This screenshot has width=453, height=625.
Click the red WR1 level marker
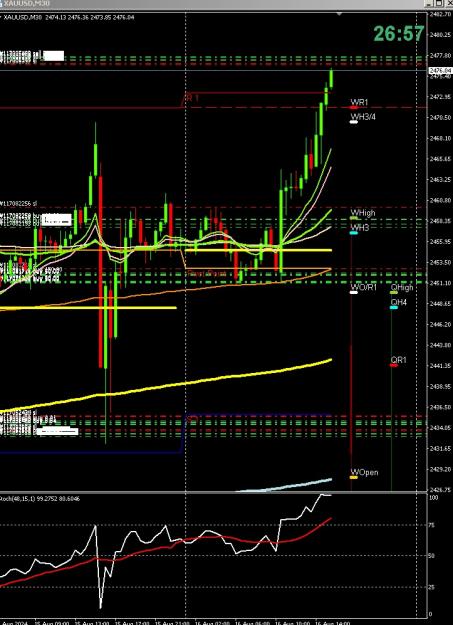tap(354, 108)
